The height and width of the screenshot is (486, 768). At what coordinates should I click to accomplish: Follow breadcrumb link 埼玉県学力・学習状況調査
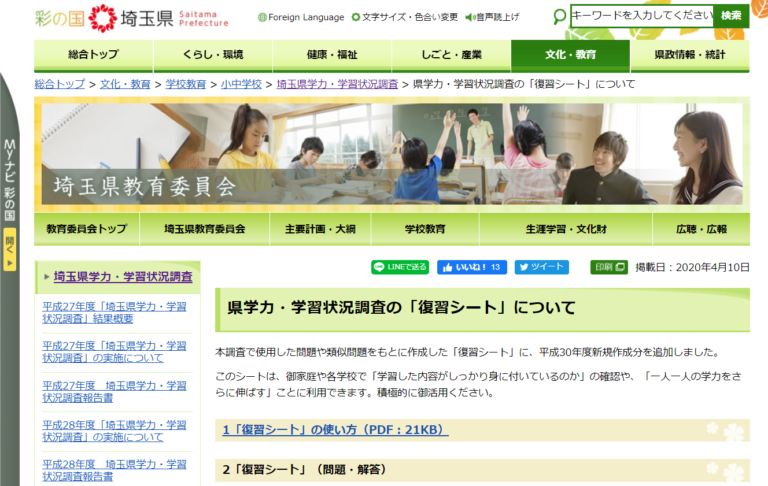pyautogui.click(x=337, y=84)
